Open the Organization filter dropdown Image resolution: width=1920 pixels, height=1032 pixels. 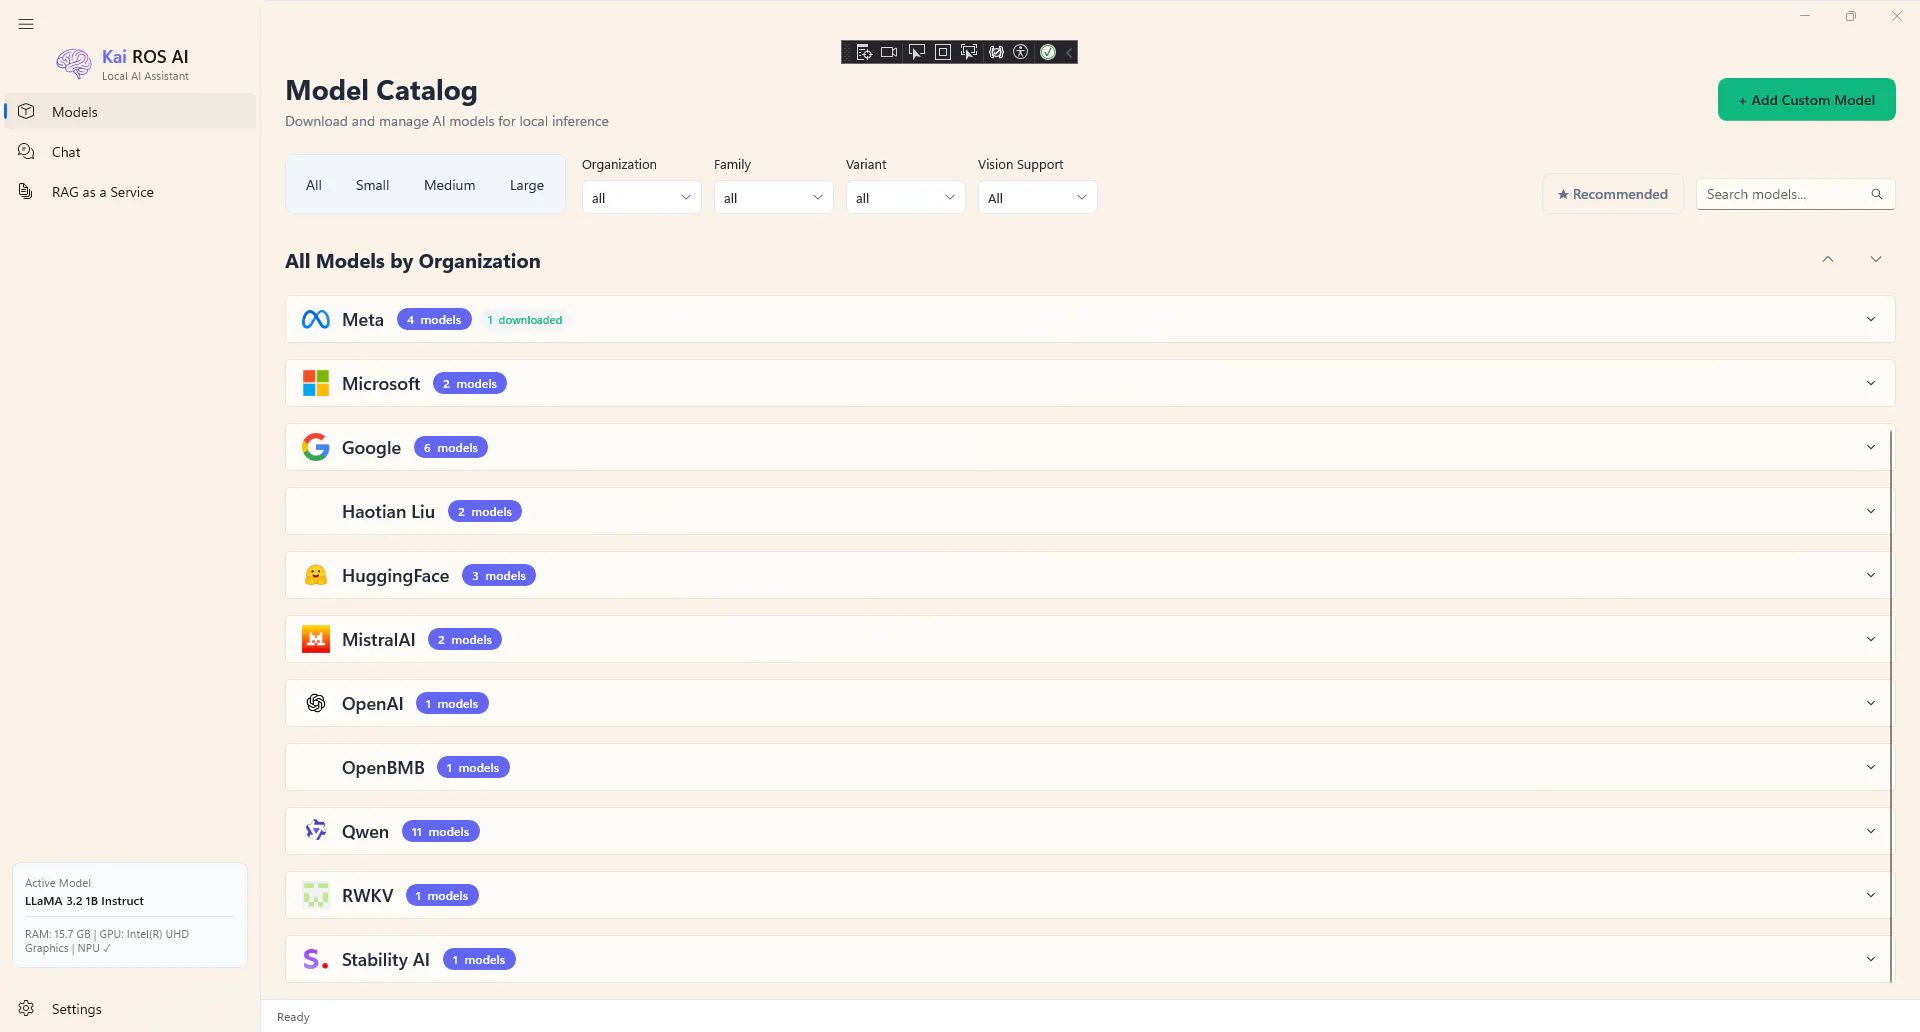[x=642, y=197]
